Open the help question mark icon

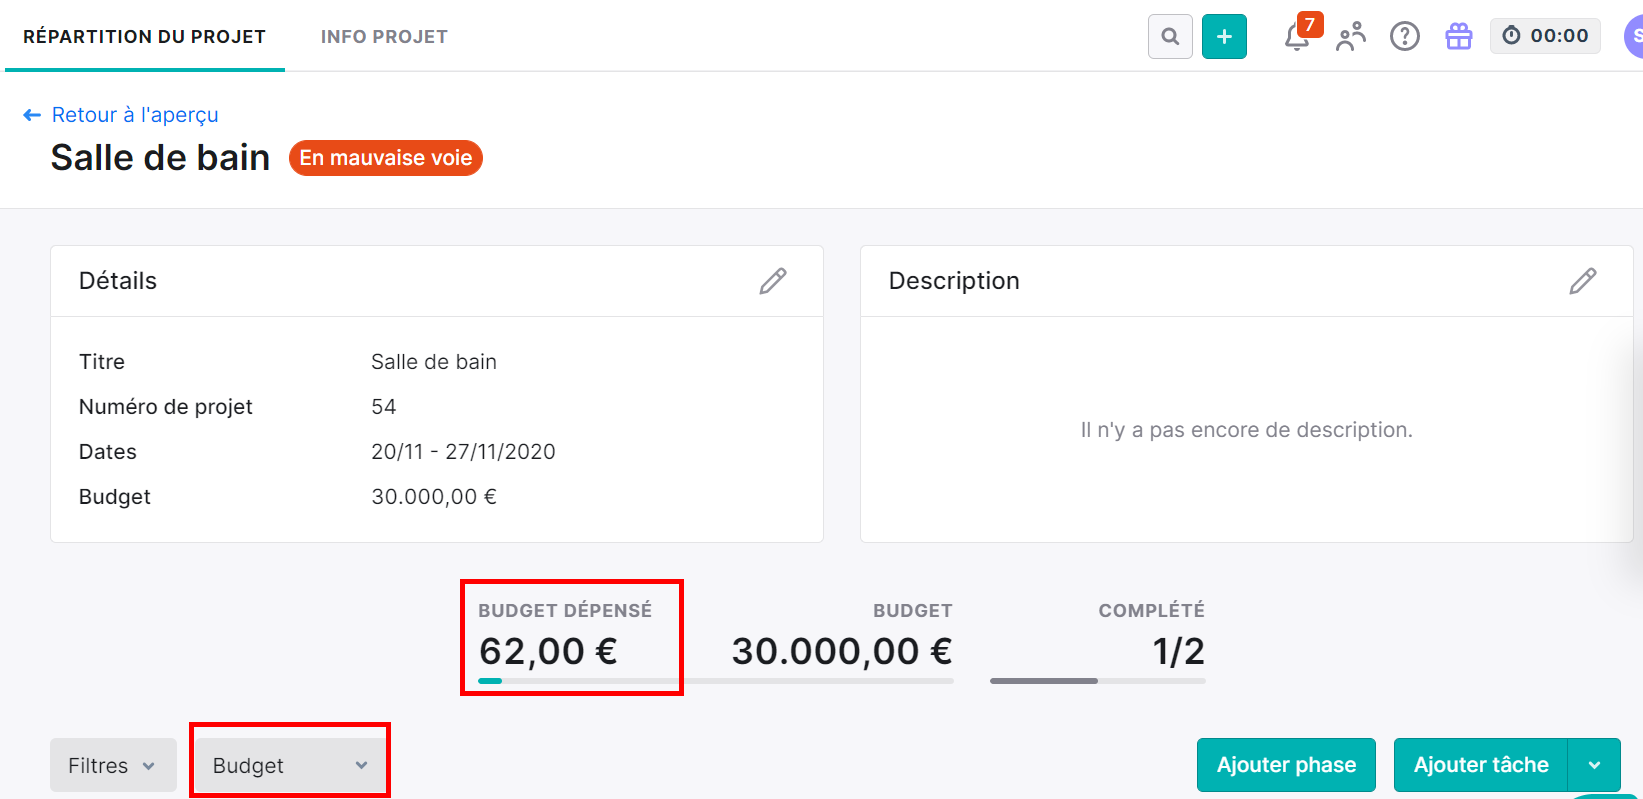[x=1405, y=37]
